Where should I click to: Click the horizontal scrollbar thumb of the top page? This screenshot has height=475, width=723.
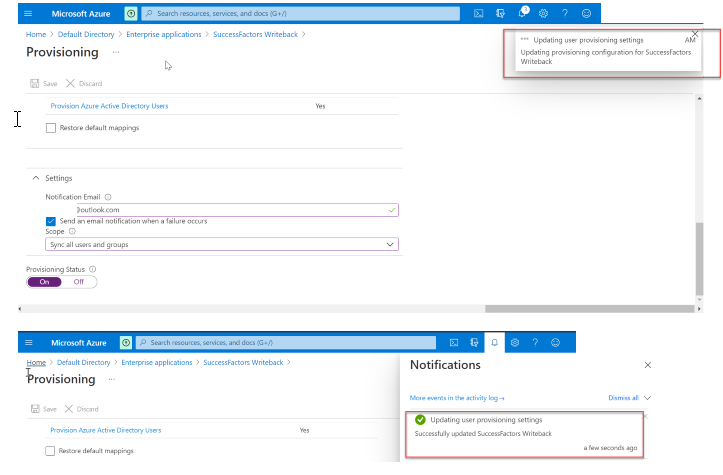point(590,309)
